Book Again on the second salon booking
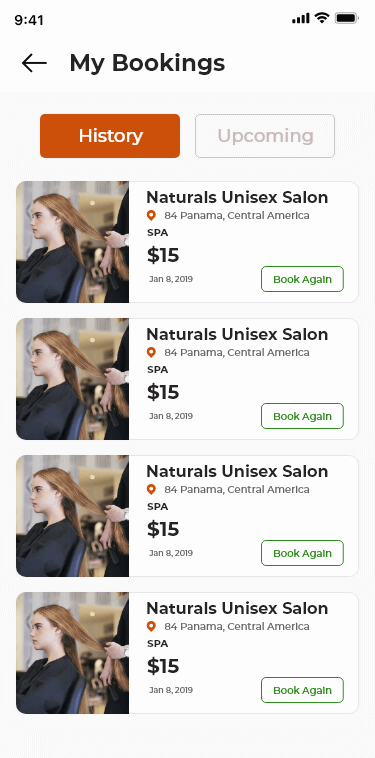 303,416
